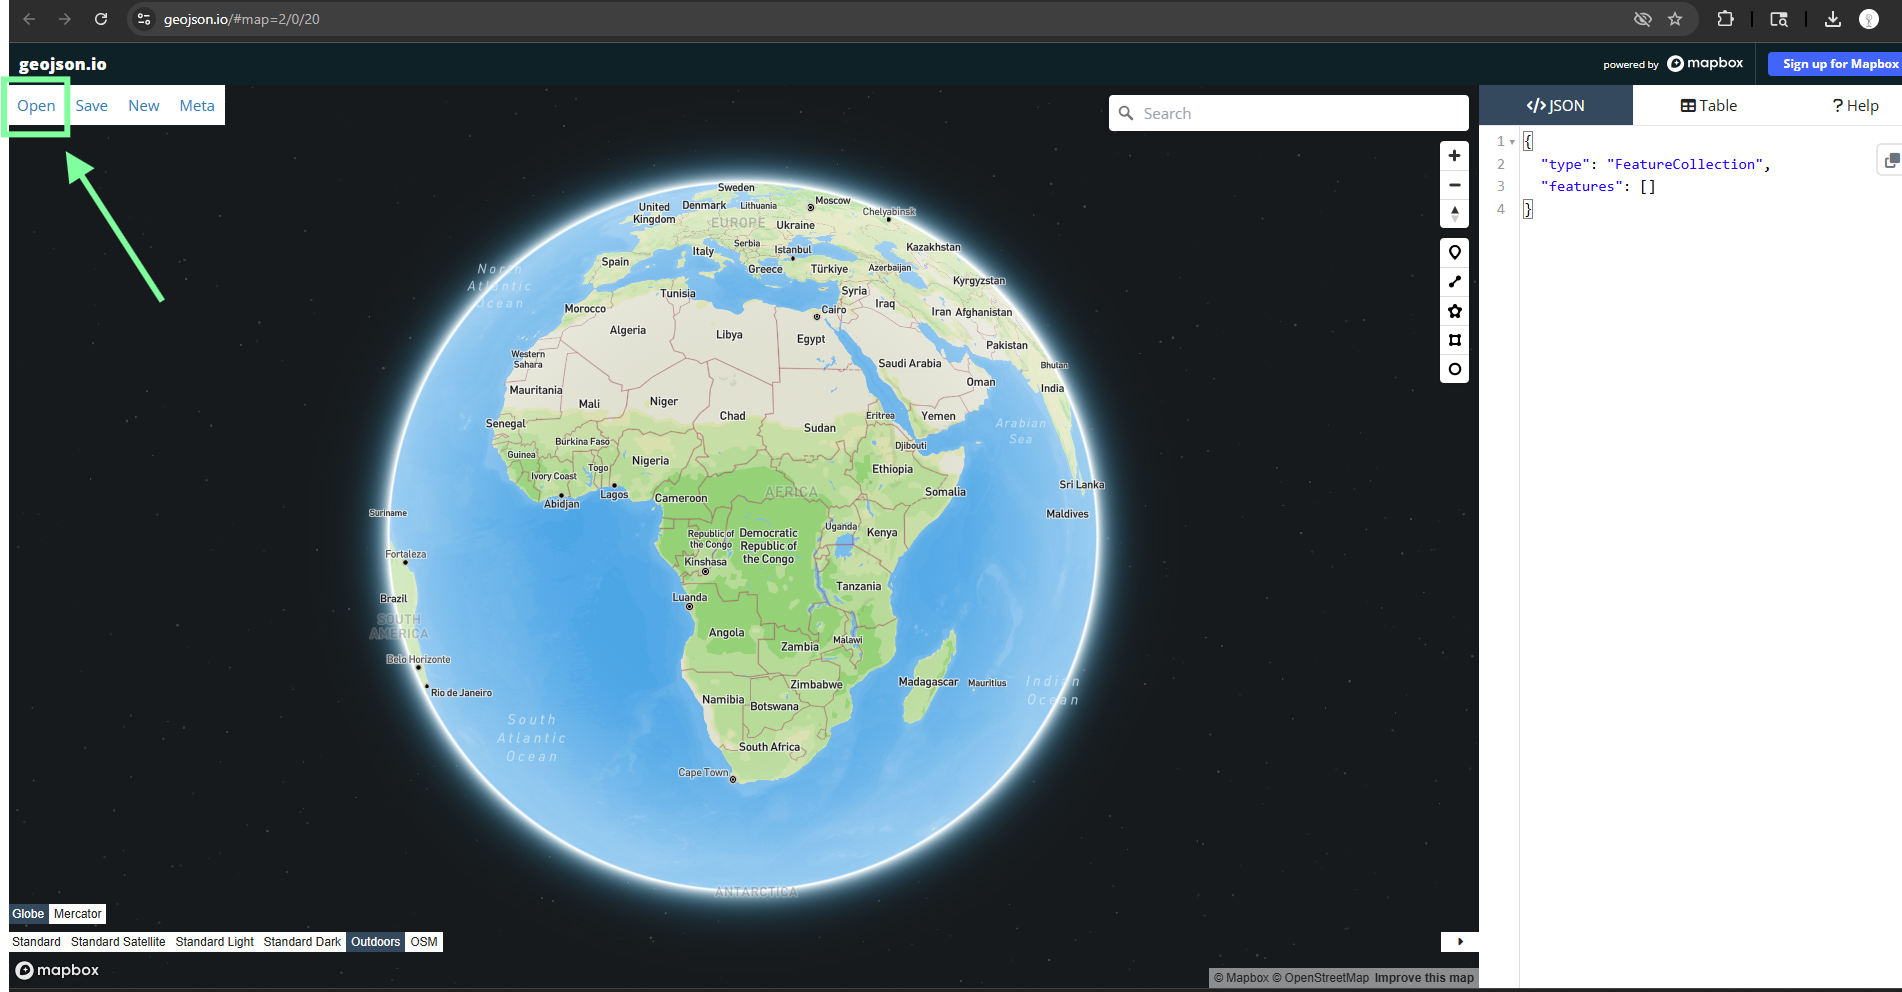Click the Improve this map link
The height and width of the screenshot is (992, 1902).
coord(1423,978)
